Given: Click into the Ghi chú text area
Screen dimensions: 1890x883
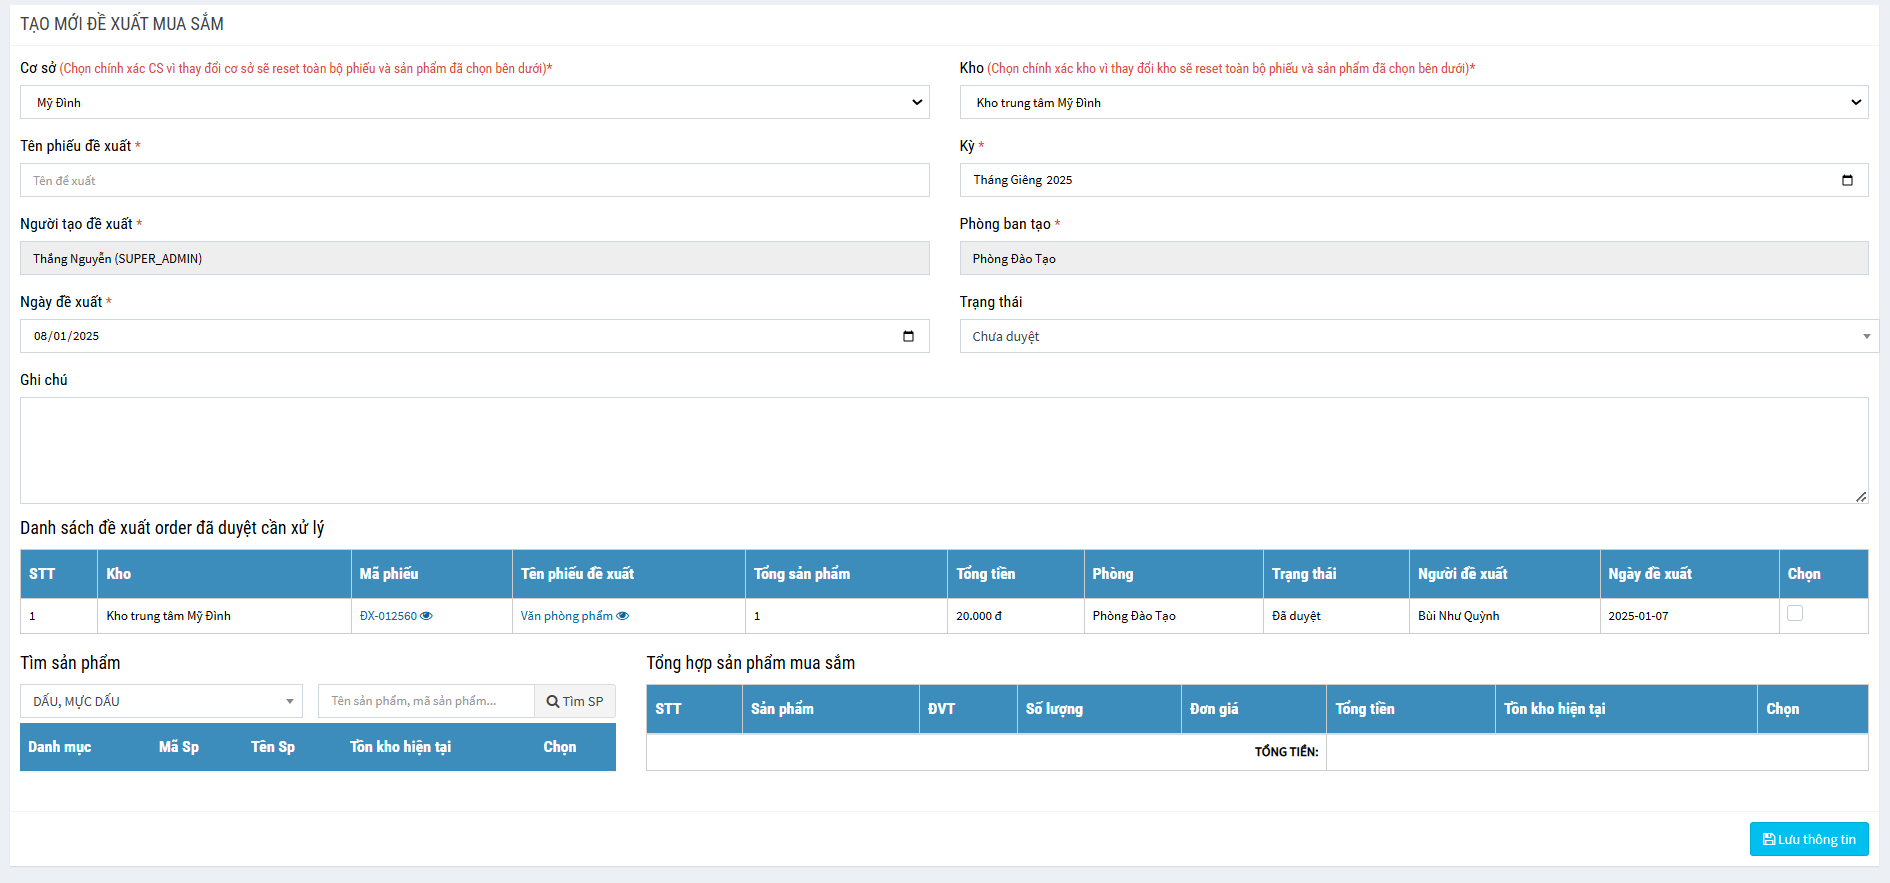Looking at the screenshot, I should [x=943, y=450].
